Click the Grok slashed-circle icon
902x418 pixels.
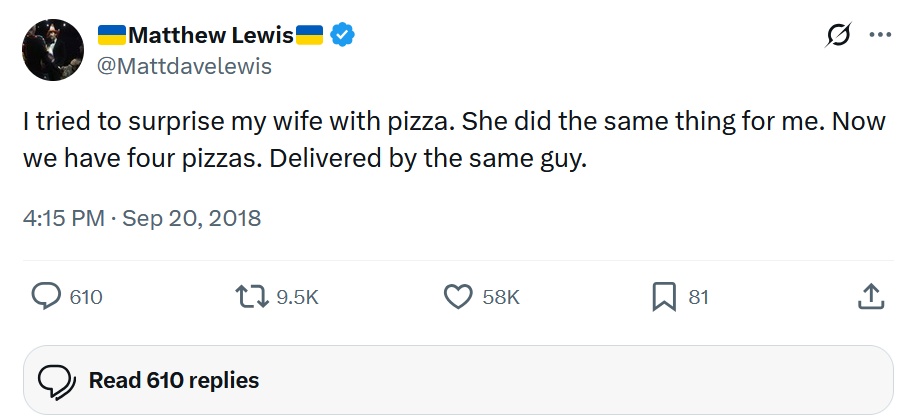[x=838, y=35]
